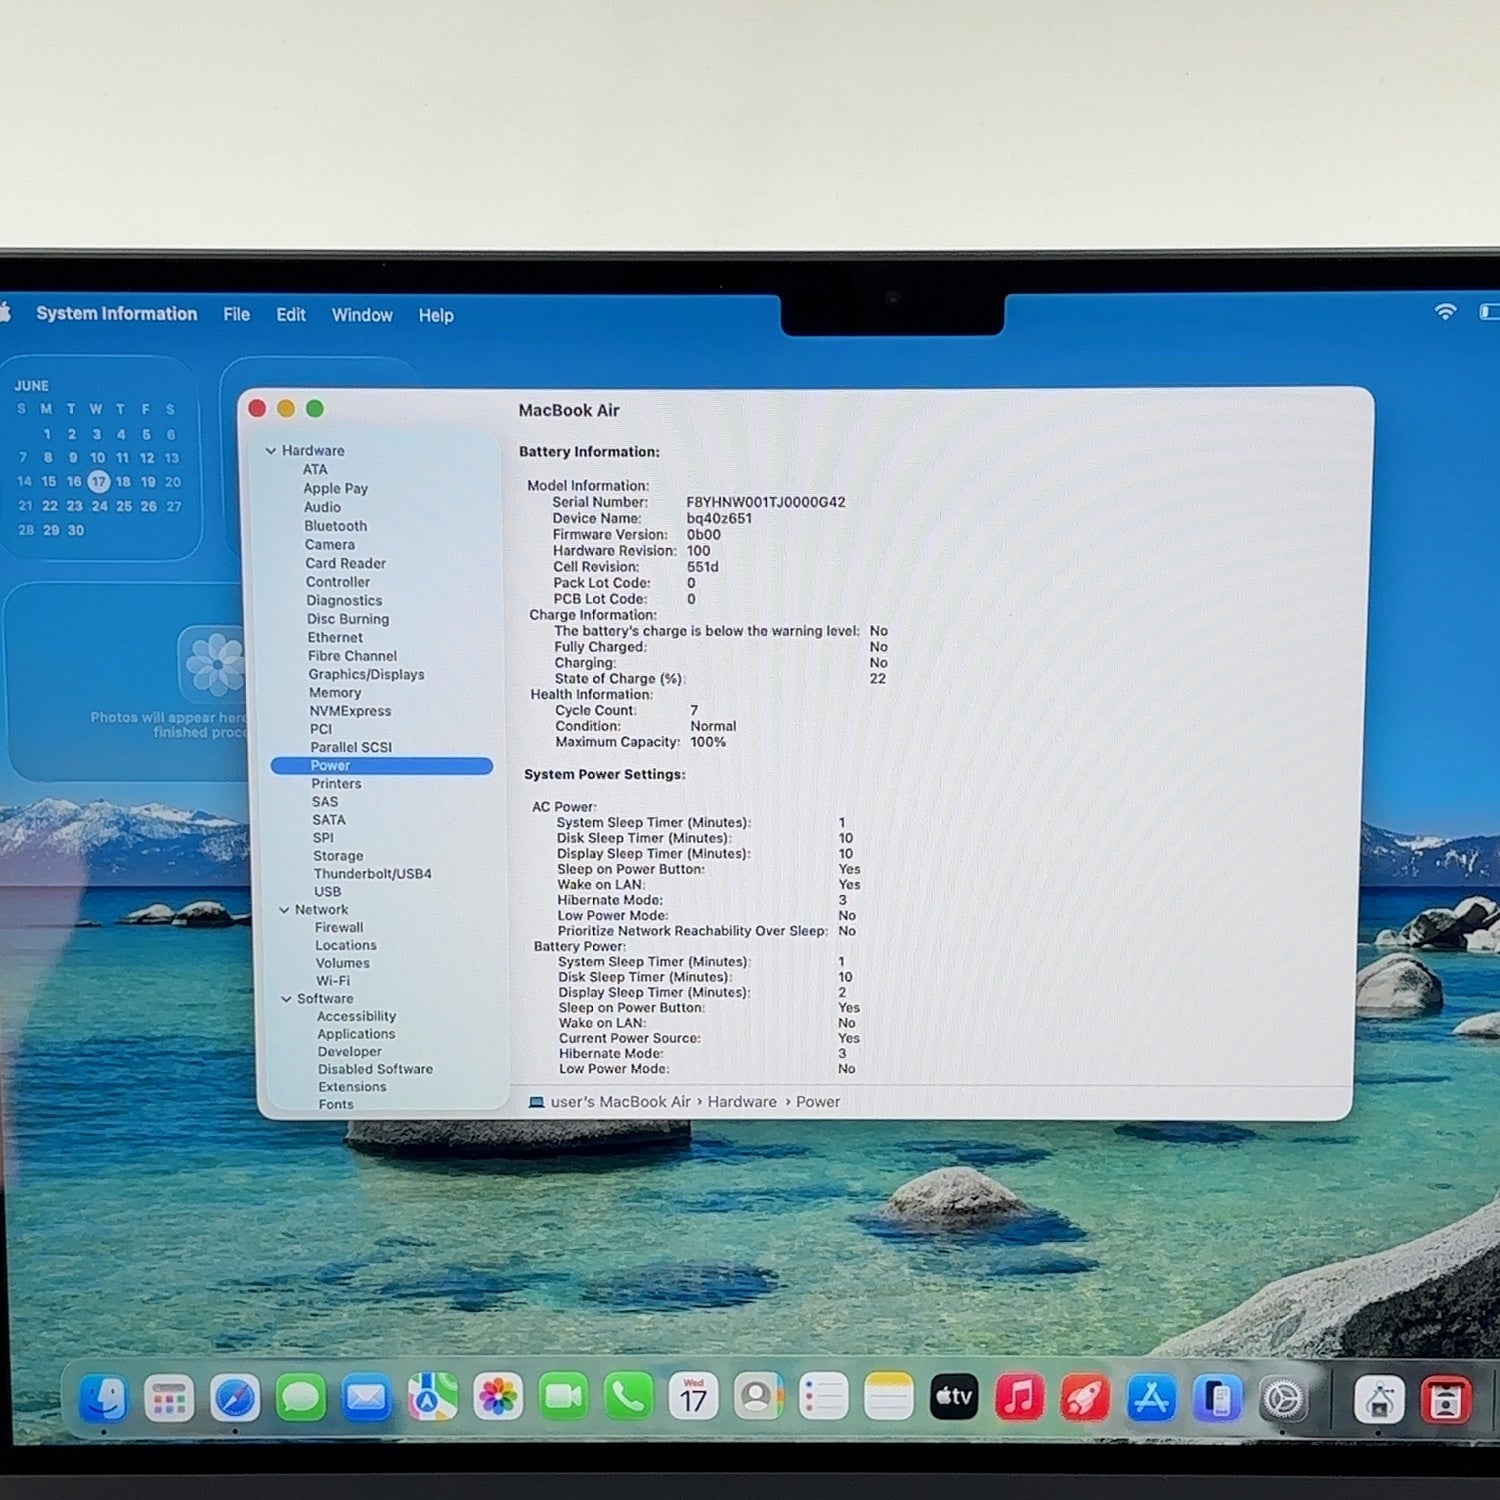Click Power in the bottom path bar

point(818,1102)
